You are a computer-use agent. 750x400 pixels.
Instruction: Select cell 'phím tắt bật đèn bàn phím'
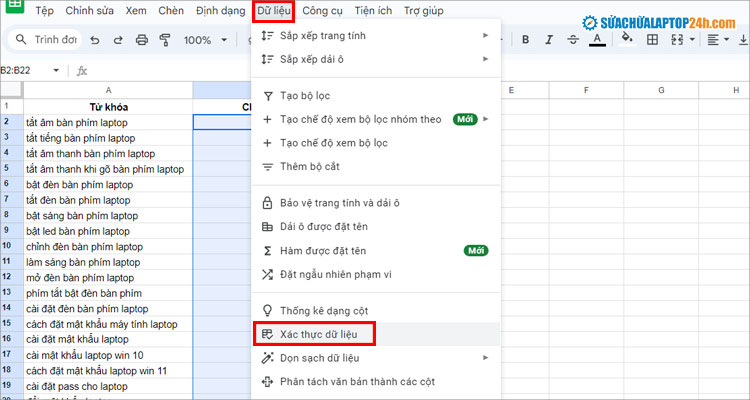pyautogui.click(x=108, y=293)
